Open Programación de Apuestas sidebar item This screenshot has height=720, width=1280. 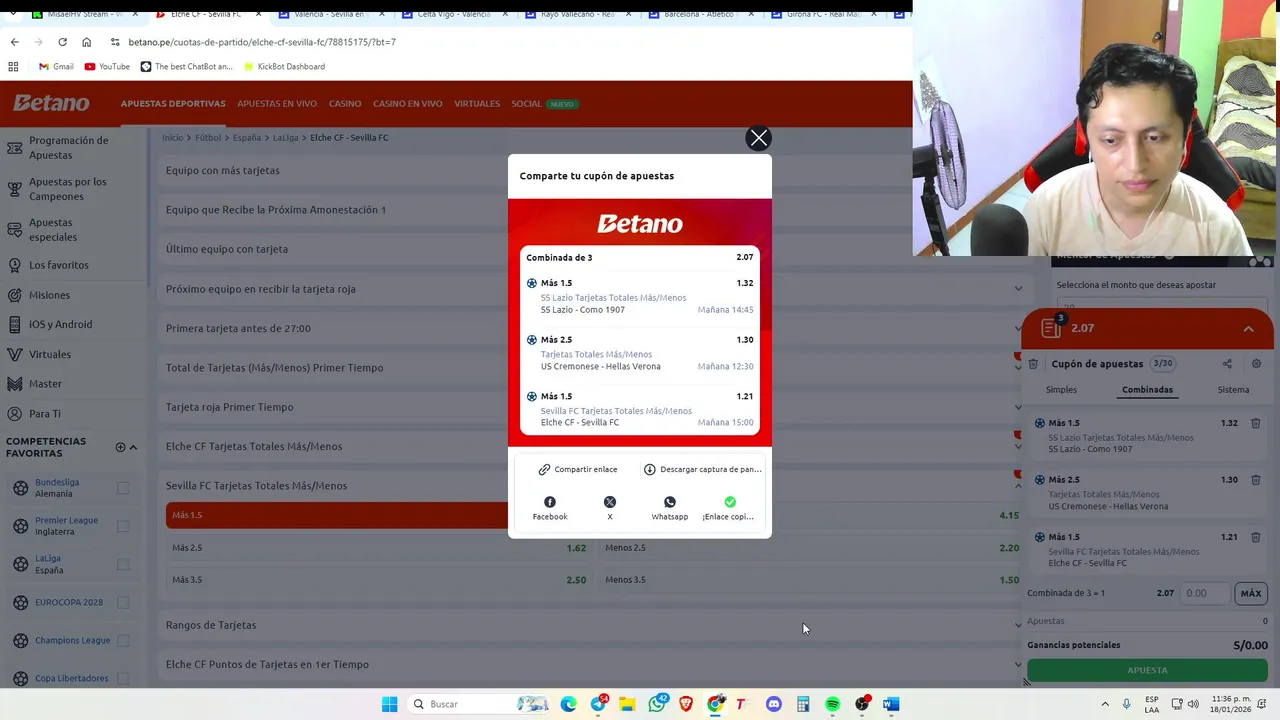click(x=70, y=148)
